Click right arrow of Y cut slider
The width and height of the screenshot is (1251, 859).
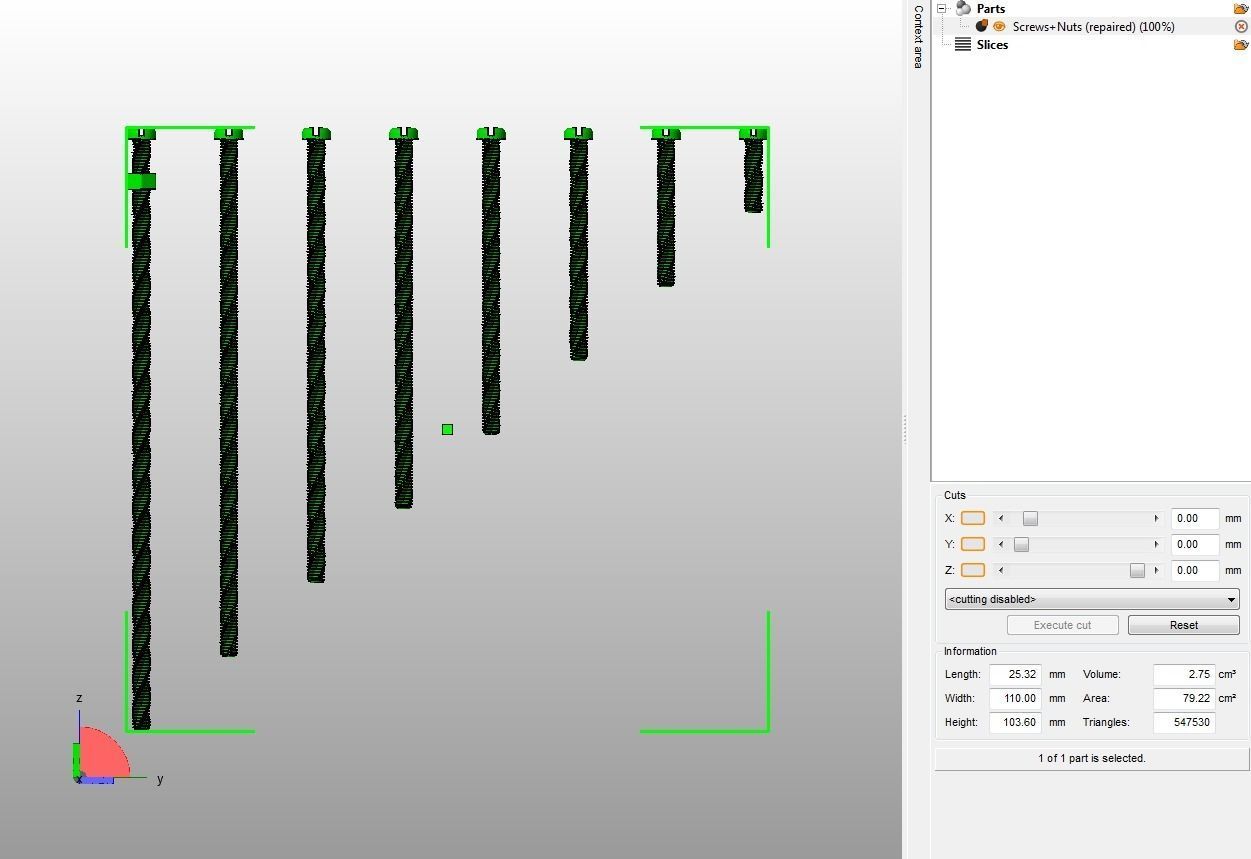[1156, 544]
